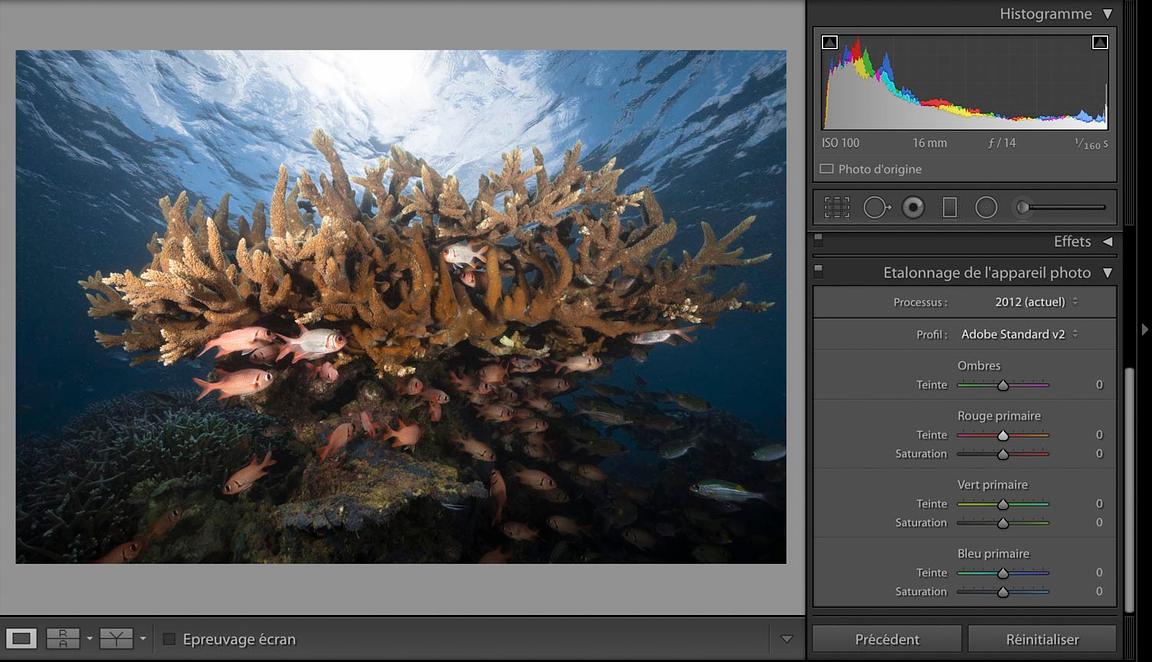Open the Processus 2012 (actuel) dropdown

[x=1037, y=302]
